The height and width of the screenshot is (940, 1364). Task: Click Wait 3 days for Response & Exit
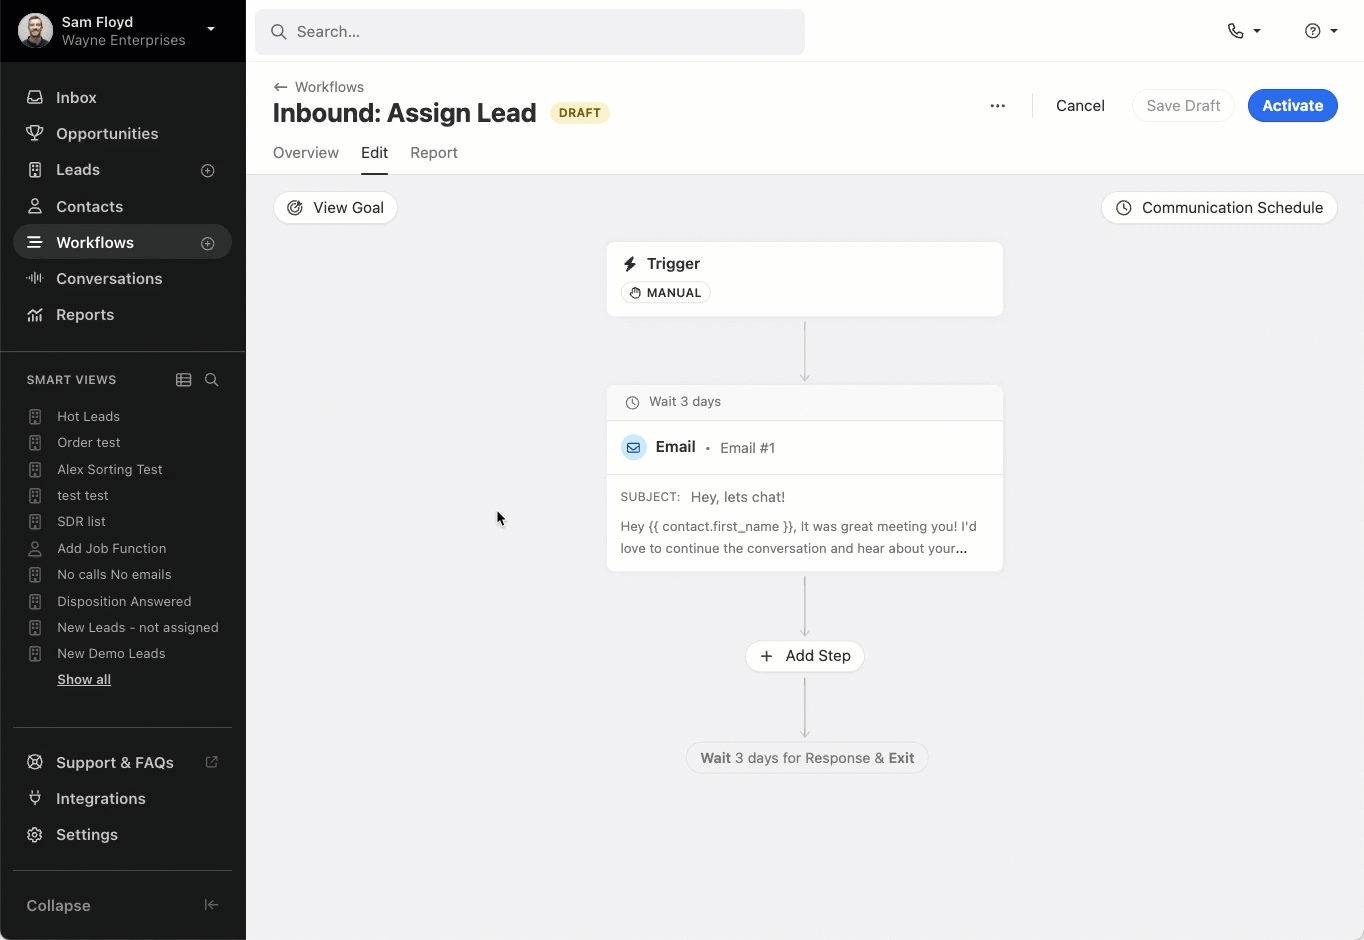pos(807,758)
